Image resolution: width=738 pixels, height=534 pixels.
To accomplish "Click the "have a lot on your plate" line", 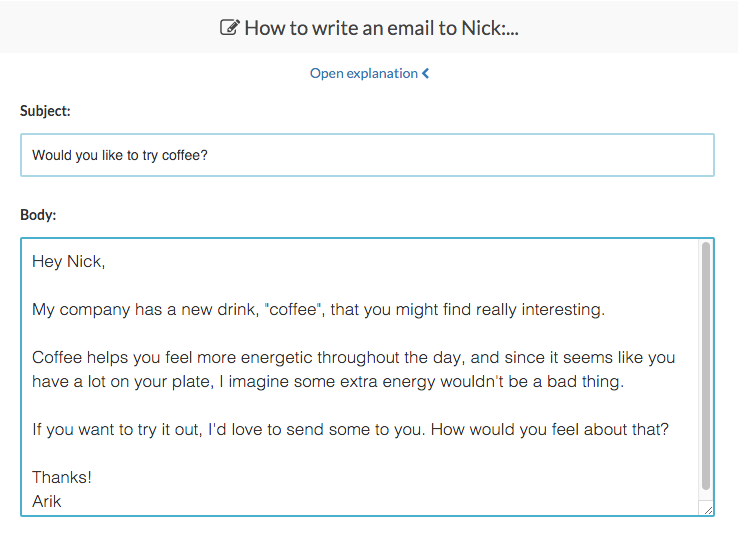I will pos(328,382).
